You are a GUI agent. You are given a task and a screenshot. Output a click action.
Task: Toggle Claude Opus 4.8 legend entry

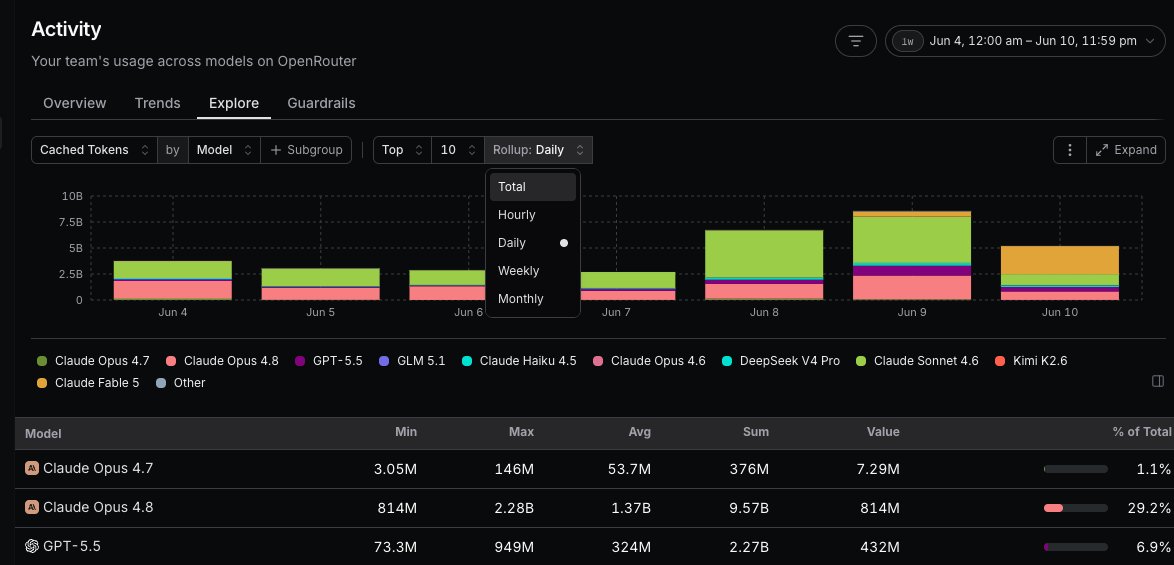click(222, 361)
